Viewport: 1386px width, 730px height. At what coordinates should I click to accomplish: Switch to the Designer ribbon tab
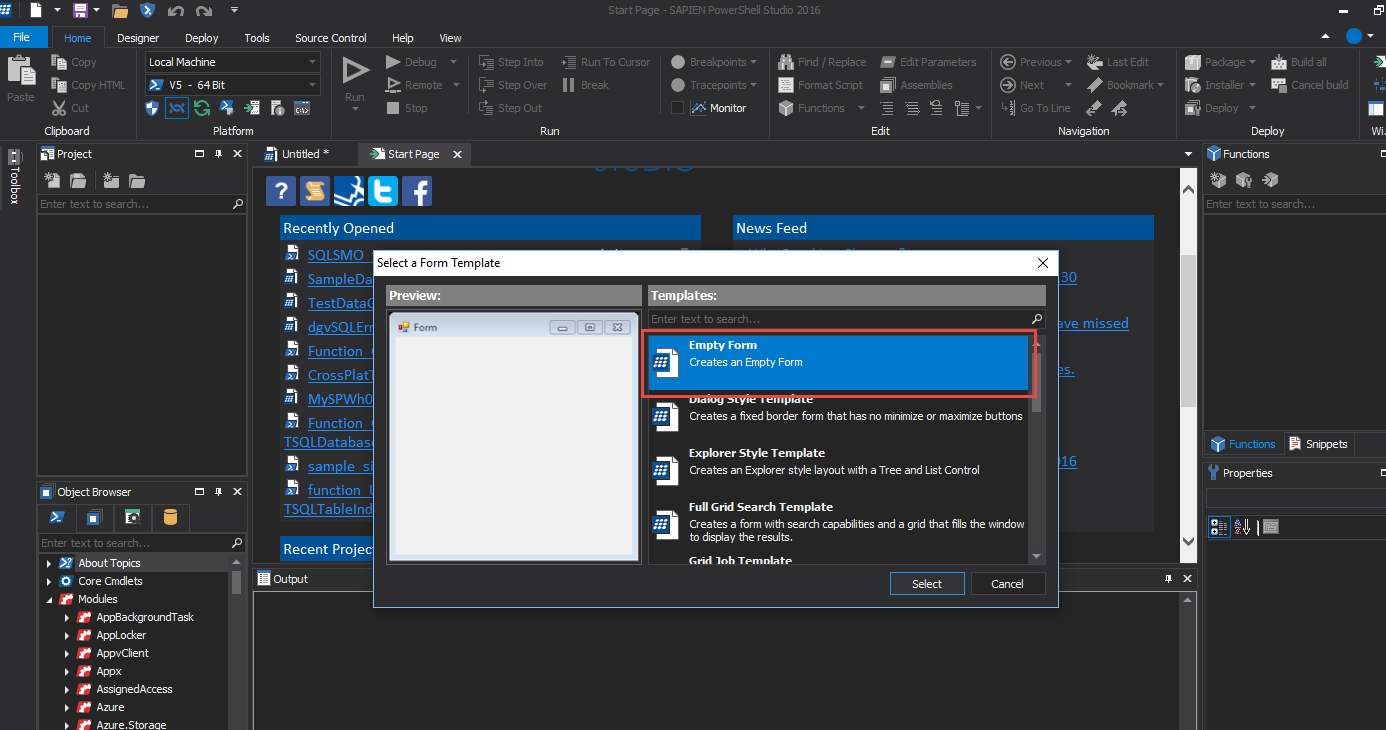pyautogui.click(x=138, y=38)
